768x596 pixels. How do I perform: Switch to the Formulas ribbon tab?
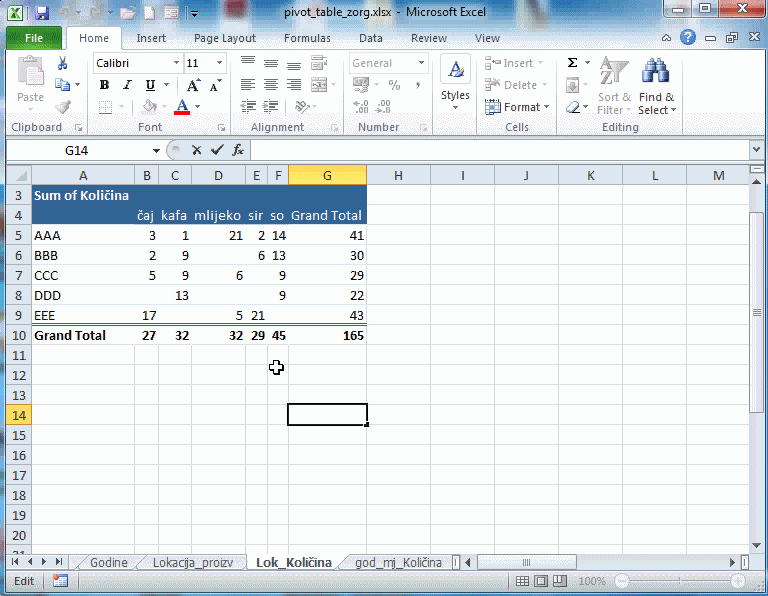pos(307,38)
